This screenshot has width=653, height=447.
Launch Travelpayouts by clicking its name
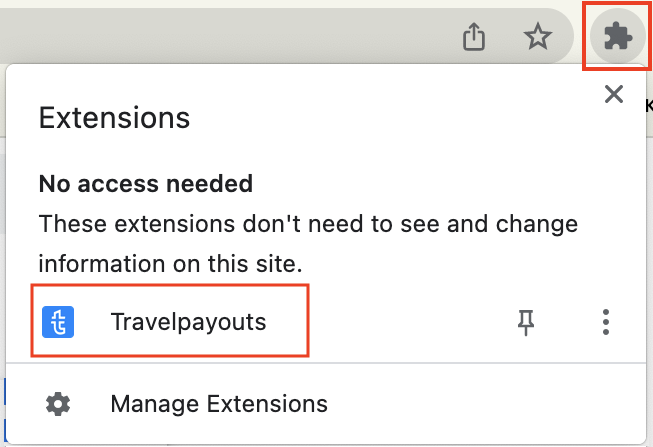(x=188, y=322)
